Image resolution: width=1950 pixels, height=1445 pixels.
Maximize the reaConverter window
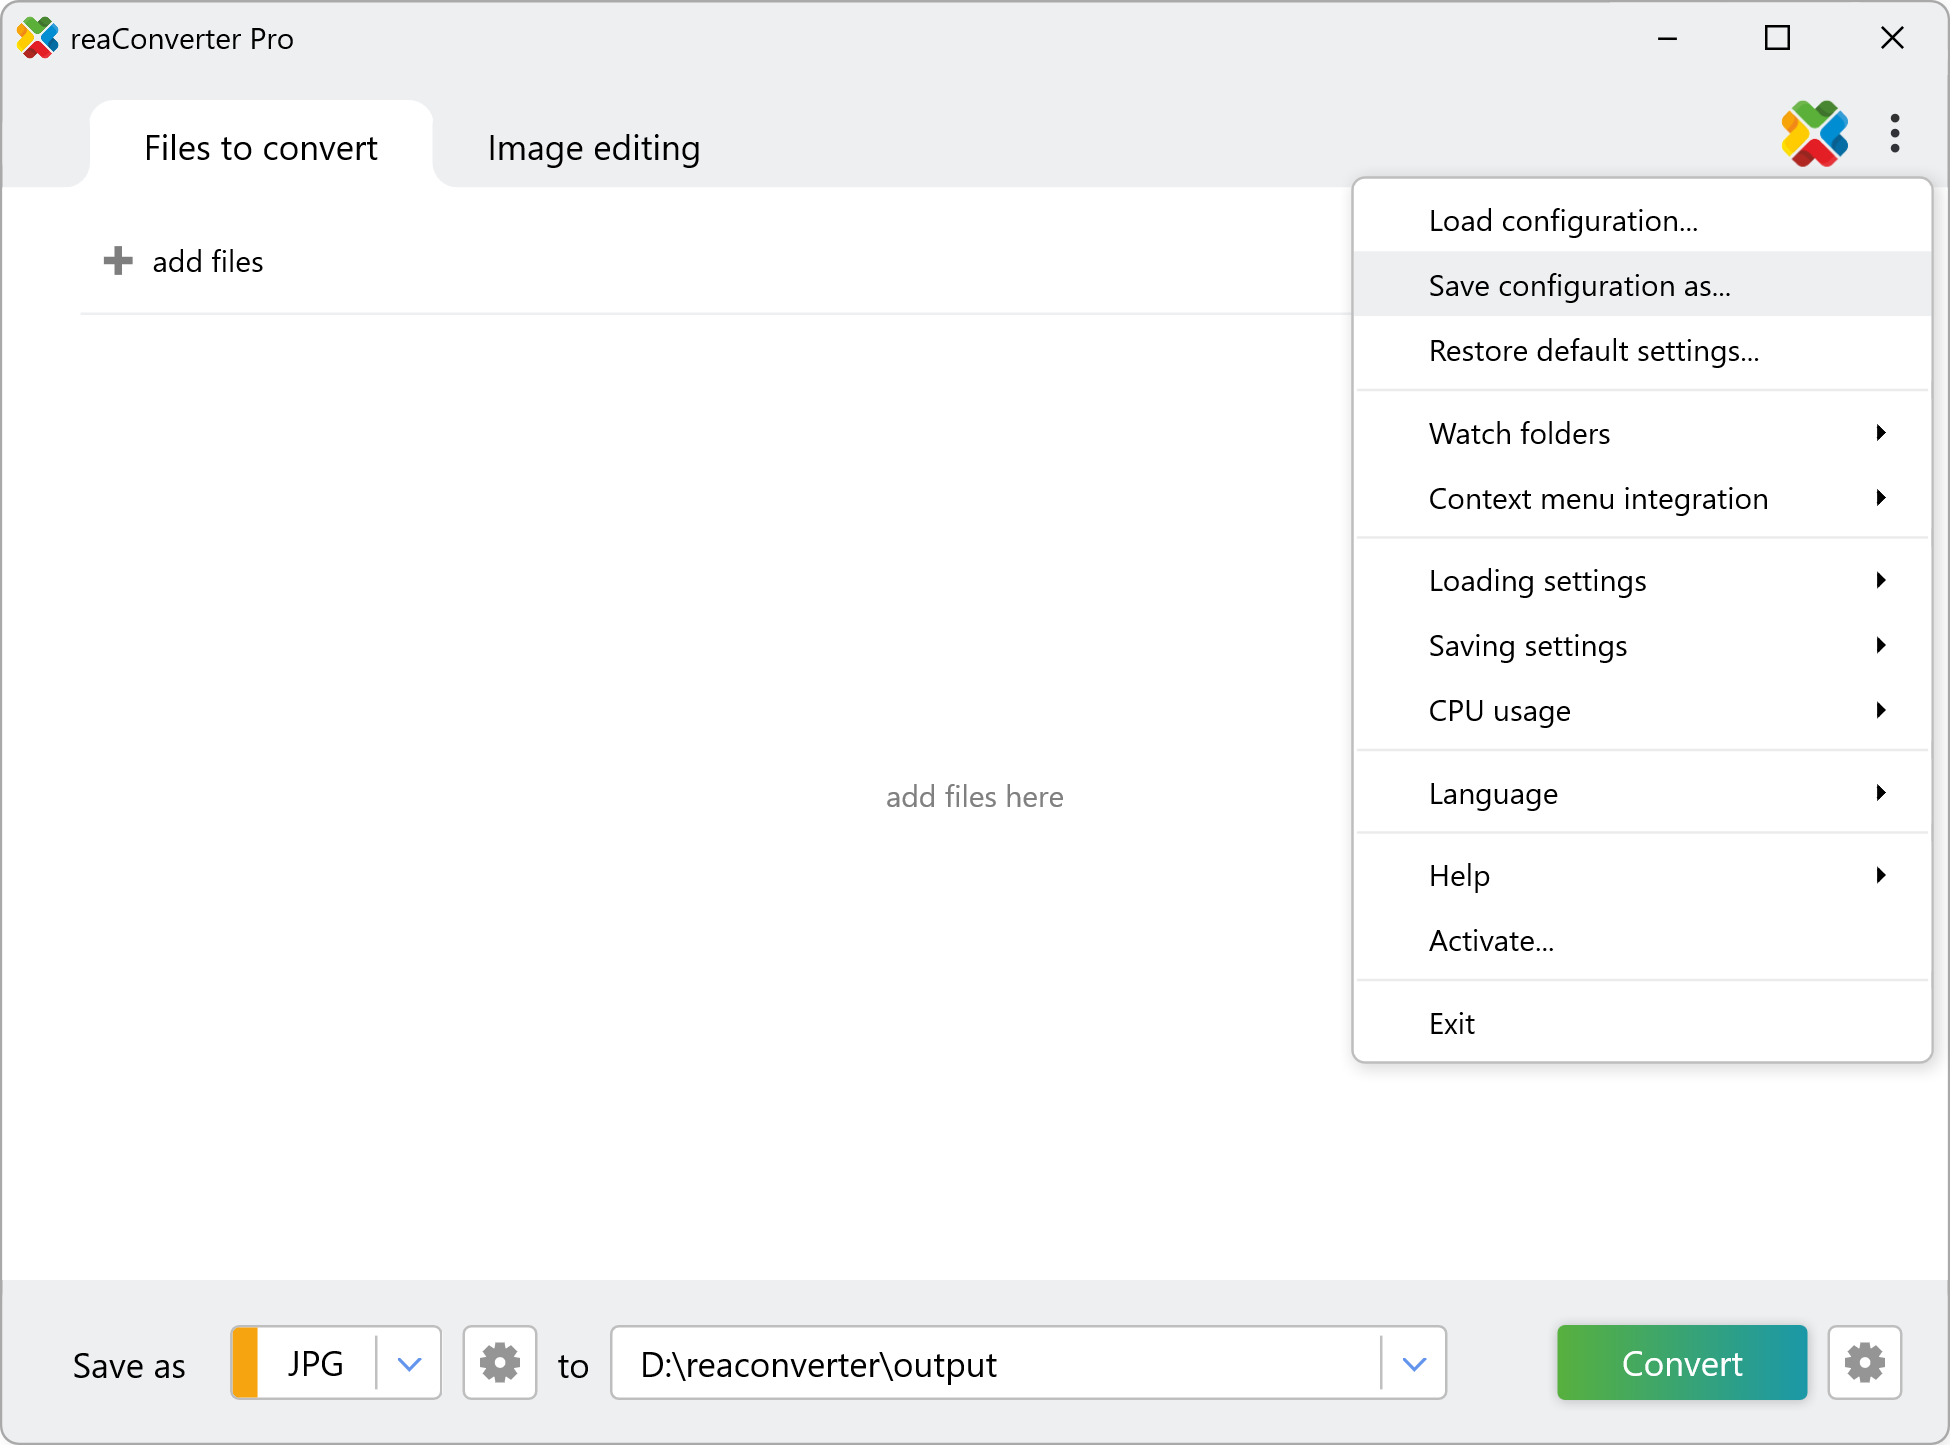(1777, 38)
